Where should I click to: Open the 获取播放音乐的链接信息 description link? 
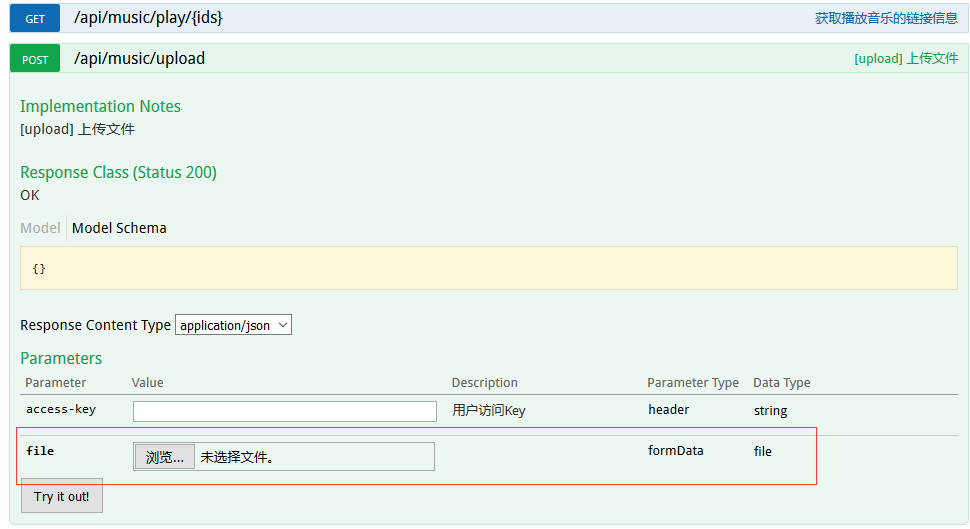886,19
